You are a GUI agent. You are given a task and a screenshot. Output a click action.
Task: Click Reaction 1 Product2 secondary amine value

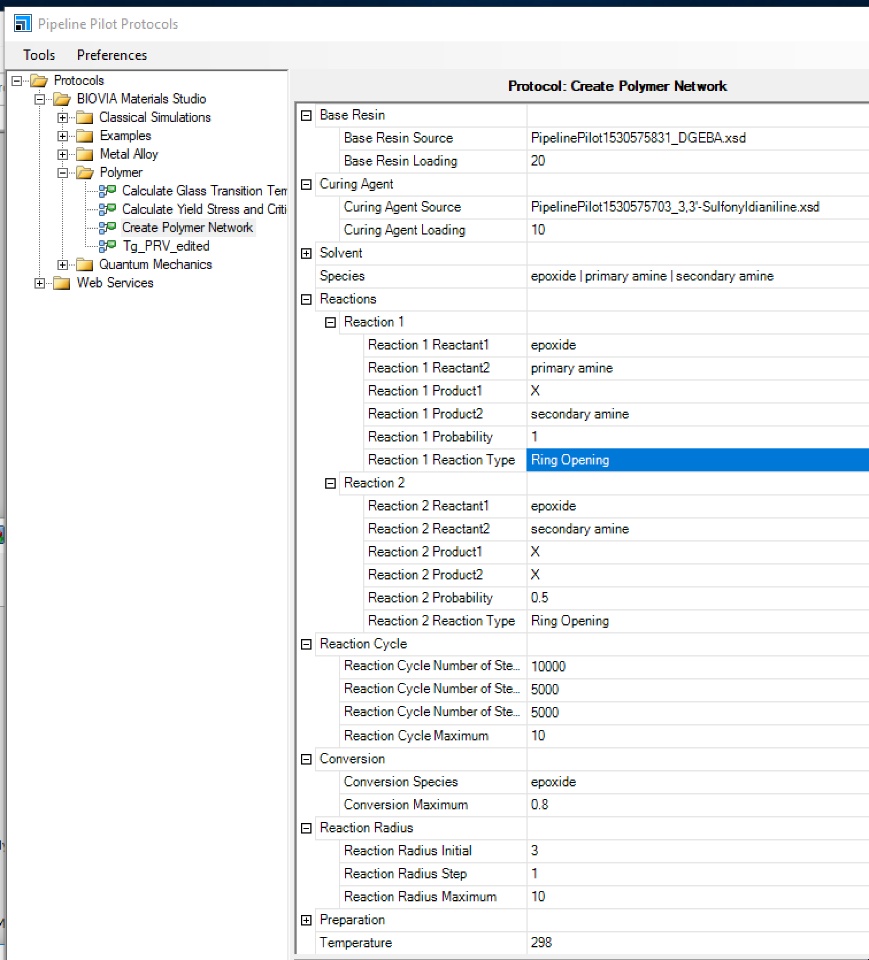click(698, 414)
